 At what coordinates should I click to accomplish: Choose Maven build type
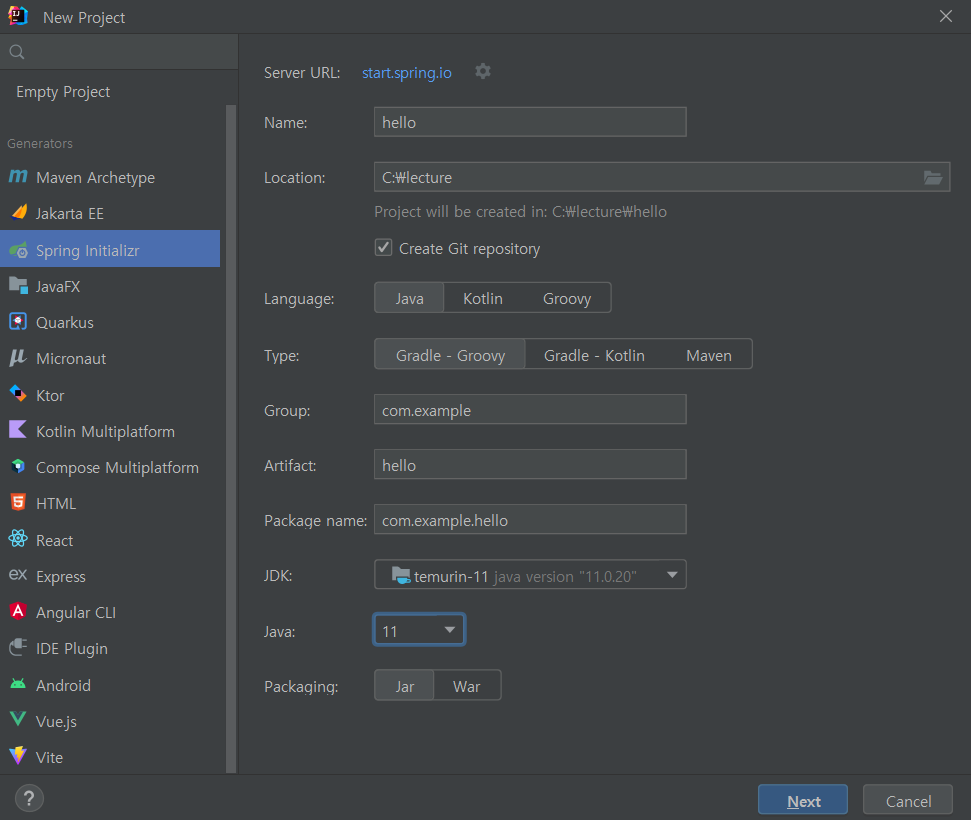(708, 355)
